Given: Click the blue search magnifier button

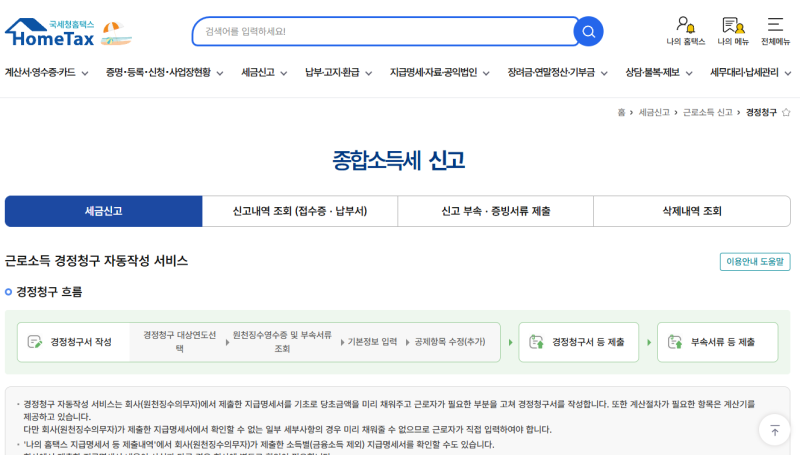Looking at the screenshot, I should coord(588,32).
